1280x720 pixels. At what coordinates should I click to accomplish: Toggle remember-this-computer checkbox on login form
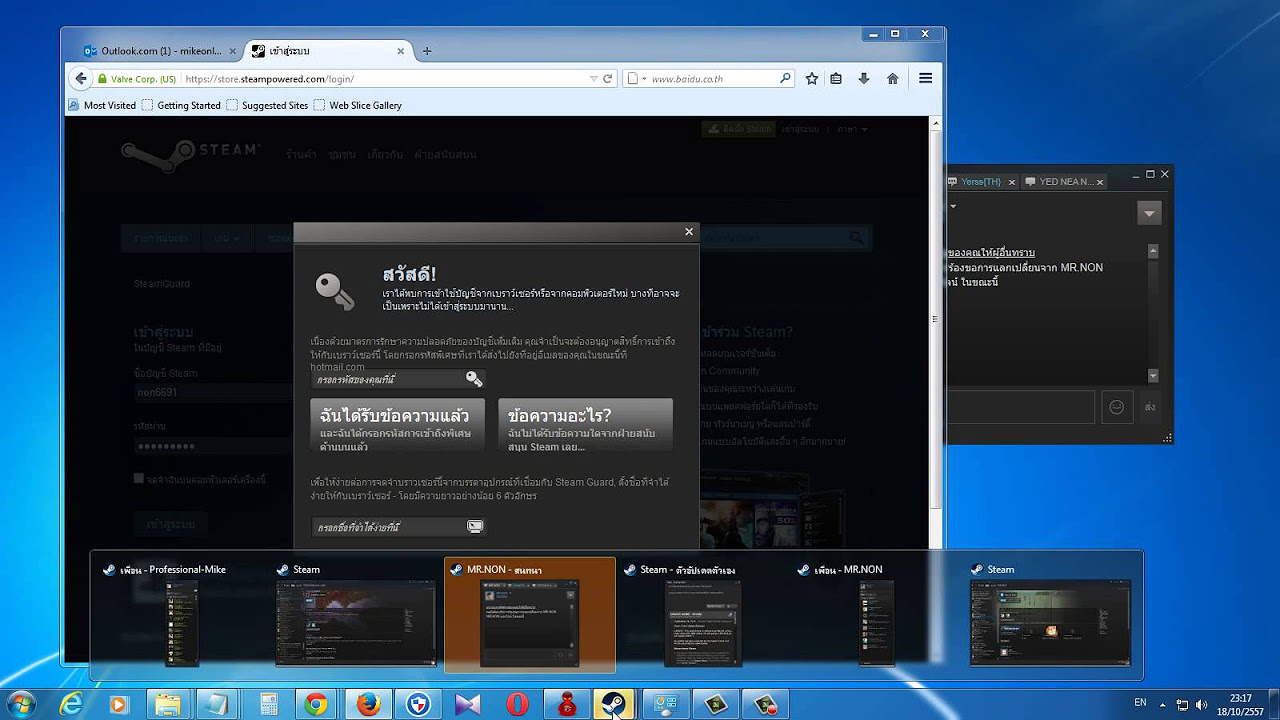click(139, 479)
